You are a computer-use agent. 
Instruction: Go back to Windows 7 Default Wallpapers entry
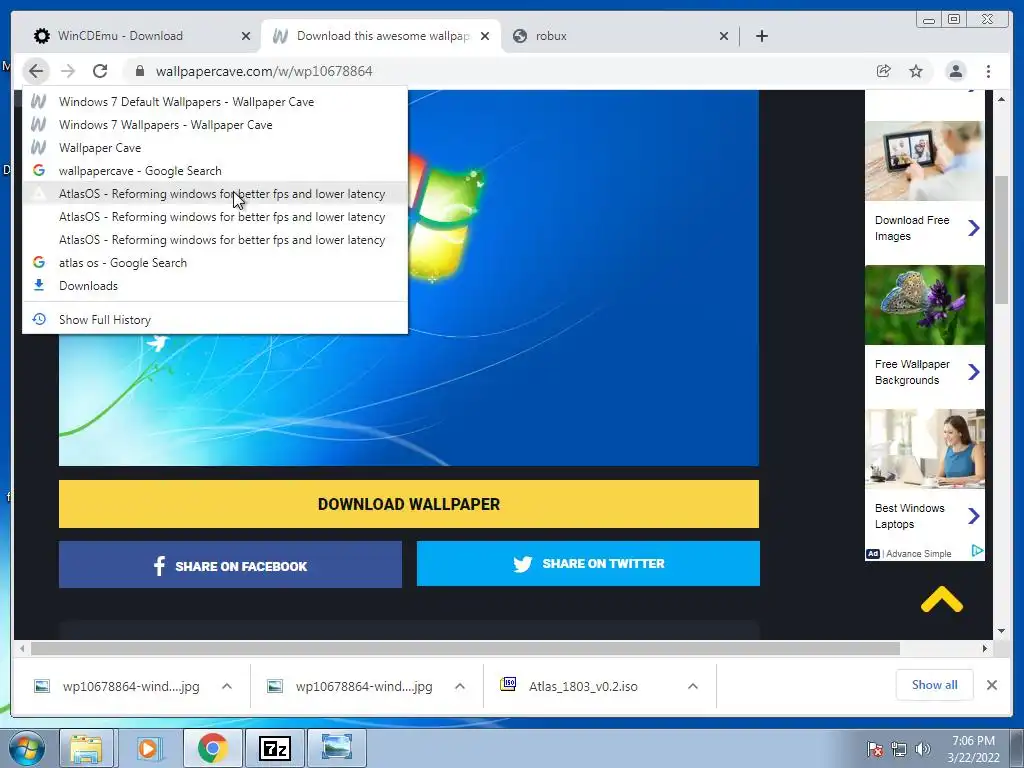pyautogui.click(x=215, y=102)
